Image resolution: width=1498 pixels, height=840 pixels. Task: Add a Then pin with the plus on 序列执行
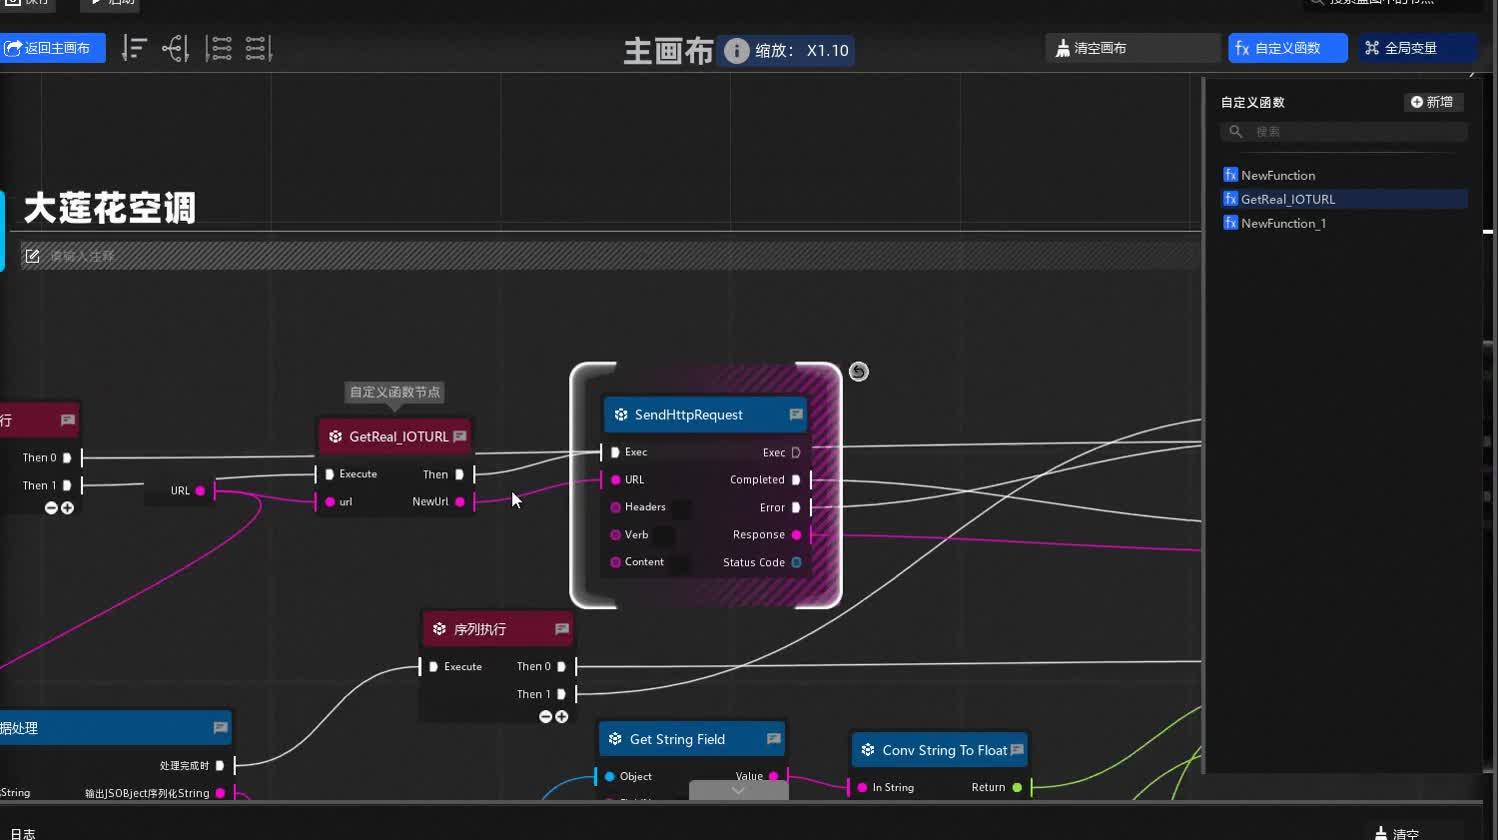(561, 716)
